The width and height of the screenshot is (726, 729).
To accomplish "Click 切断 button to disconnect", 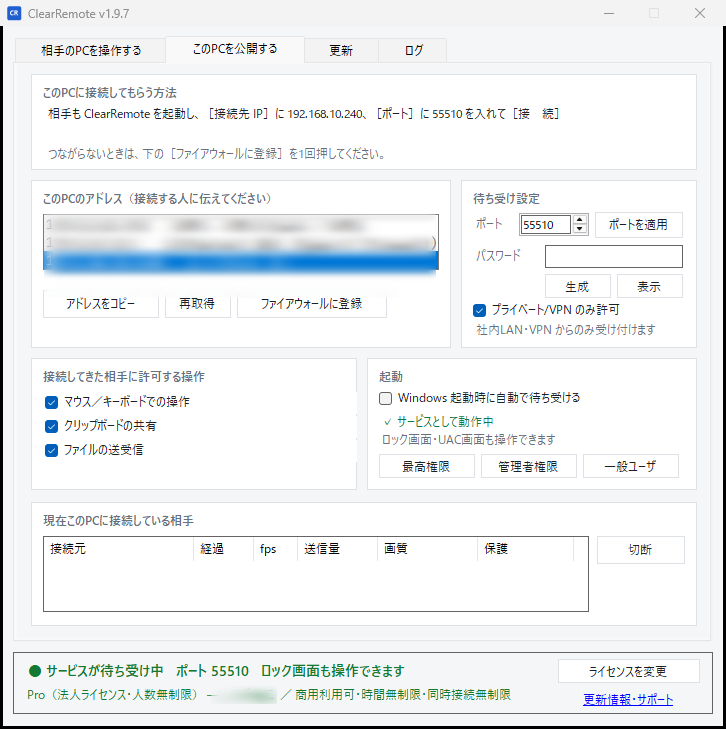I will point(640,550).
